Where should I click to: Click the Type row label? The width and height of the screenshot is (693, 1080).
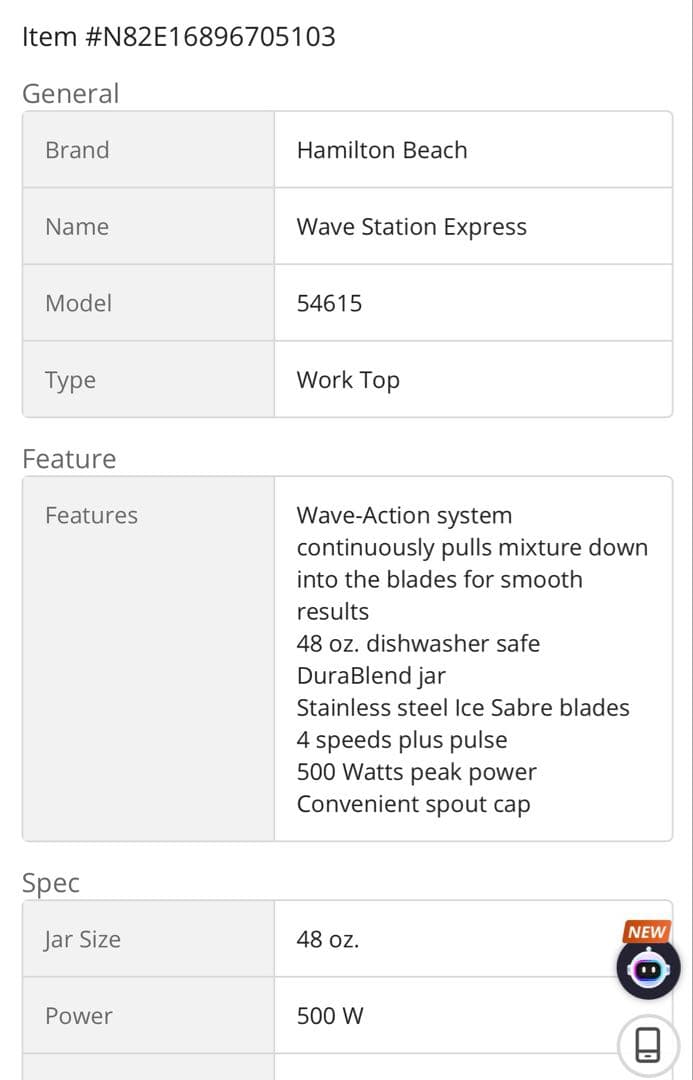[x=70, y=380]
